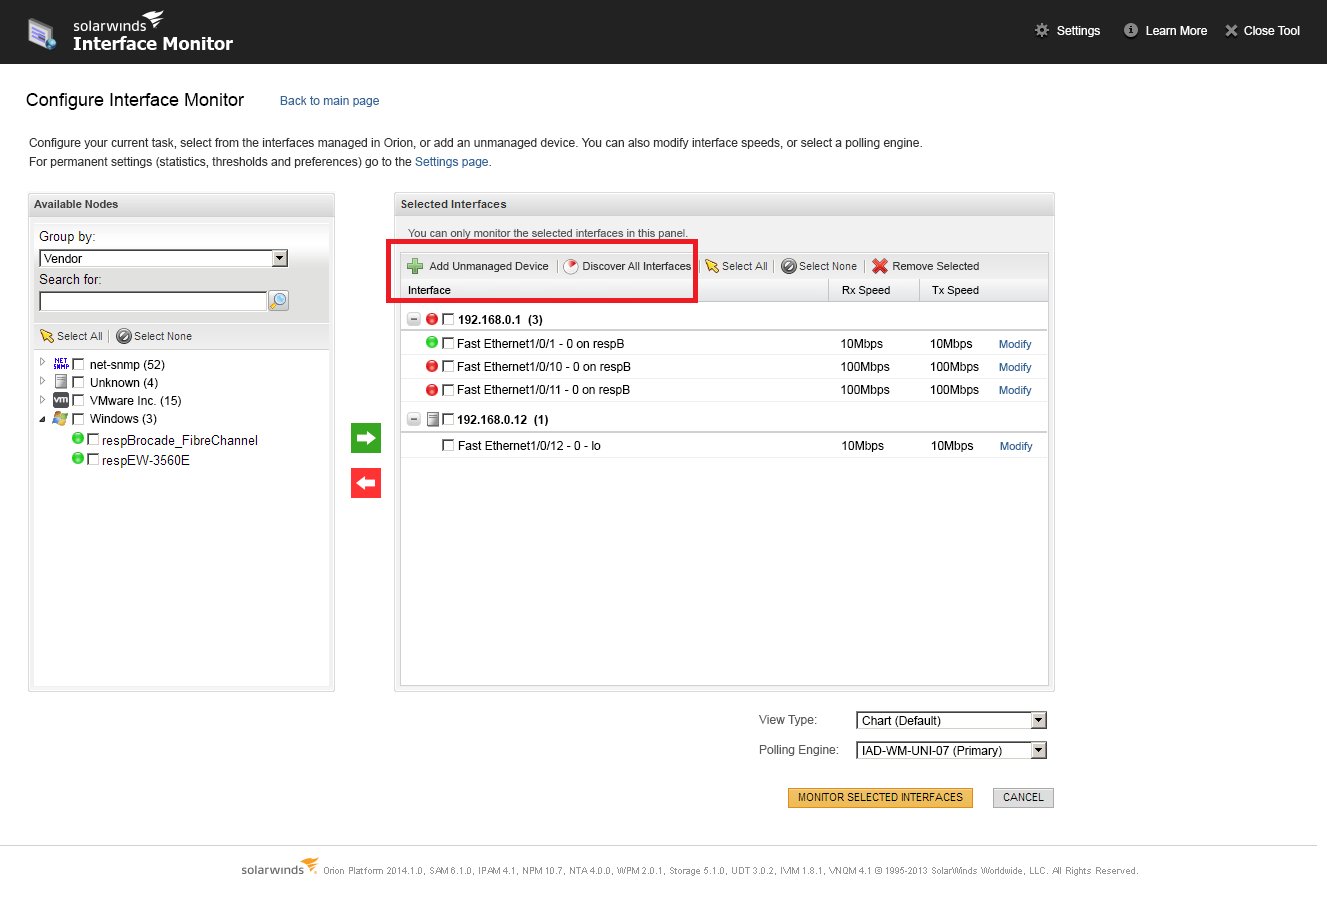Click the VMware Inc. vendor icon
The width and height of the screenshot is (1327, 902).
pyautogui.click(x=61, y=400)
